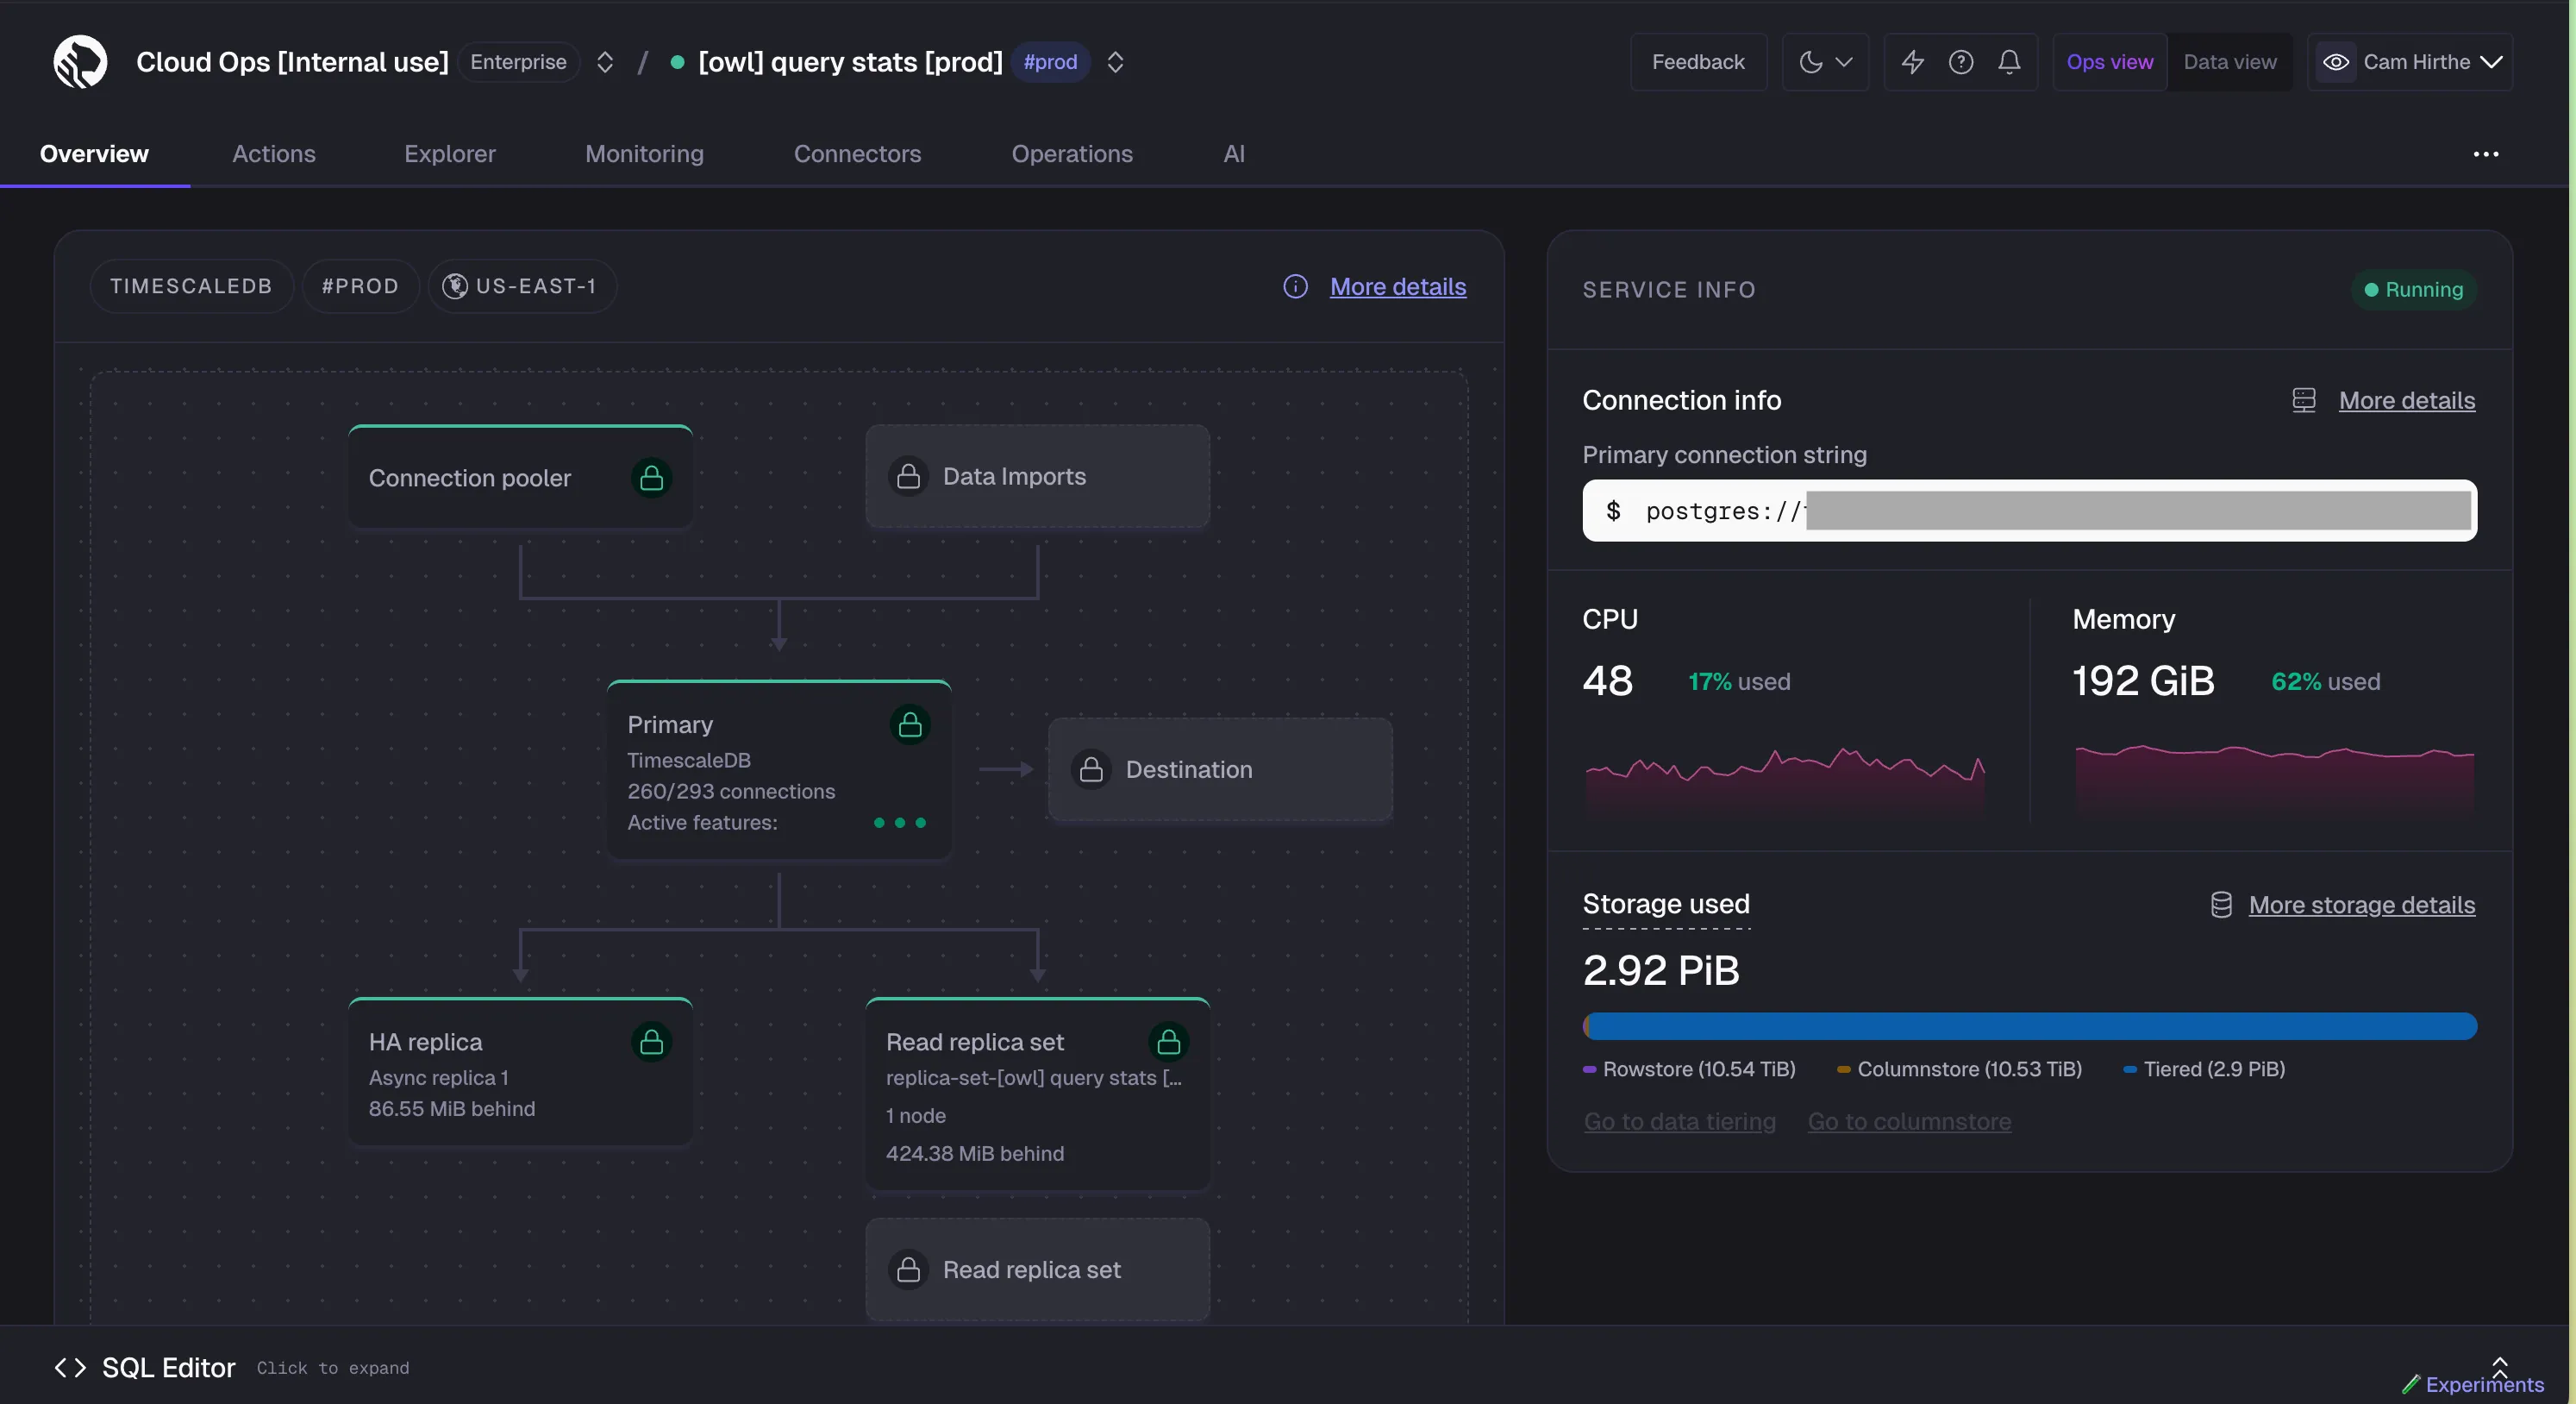Click the #PROD tag chip
2576x1404 pixels.
pyautogui.click(x=360, y=286)
